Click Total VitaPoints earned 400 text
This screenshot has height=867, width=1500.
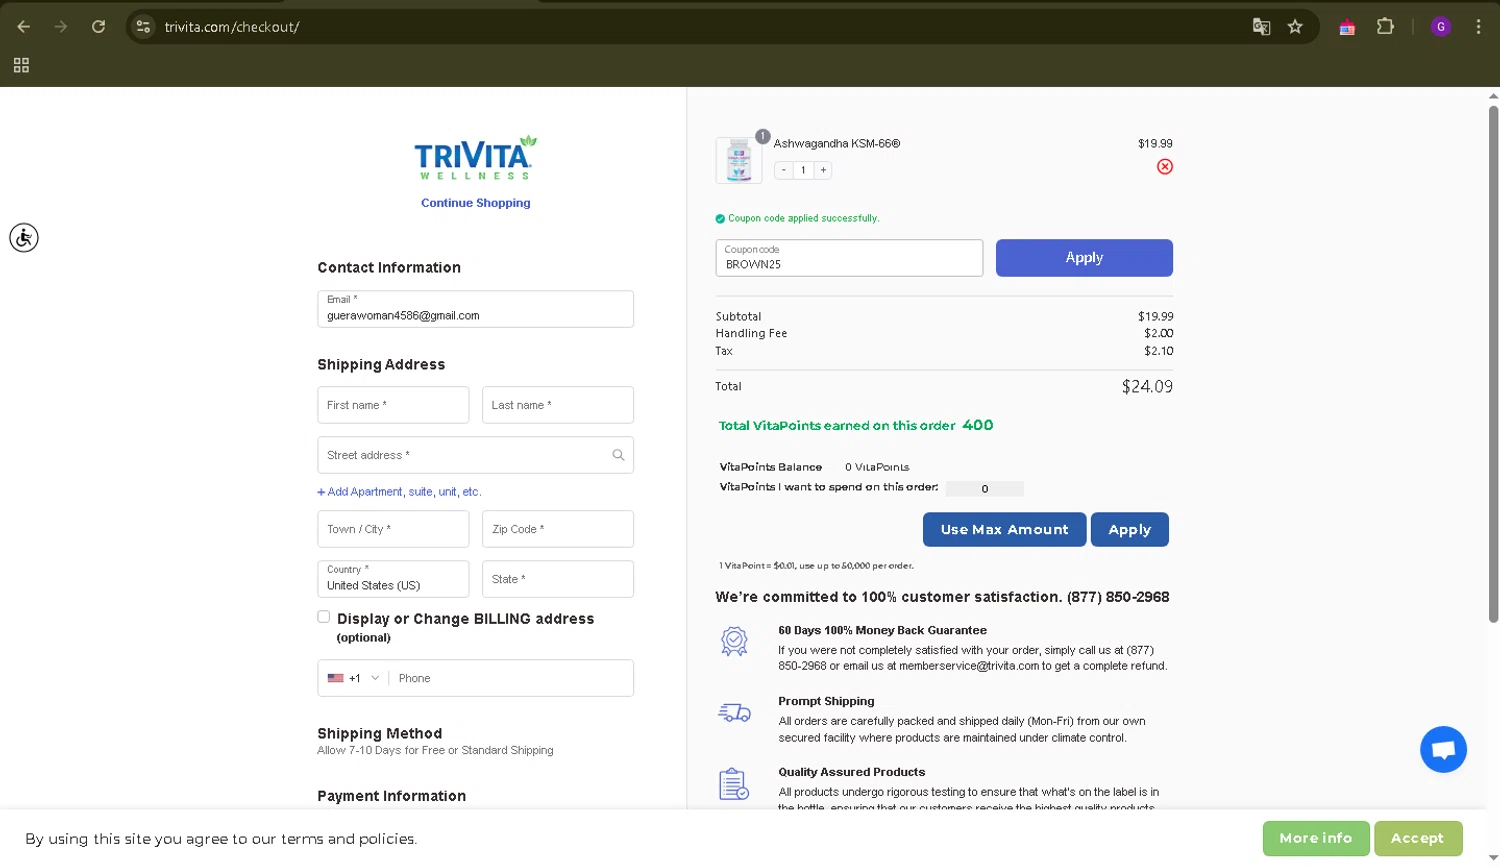click(x=856, y=426)
